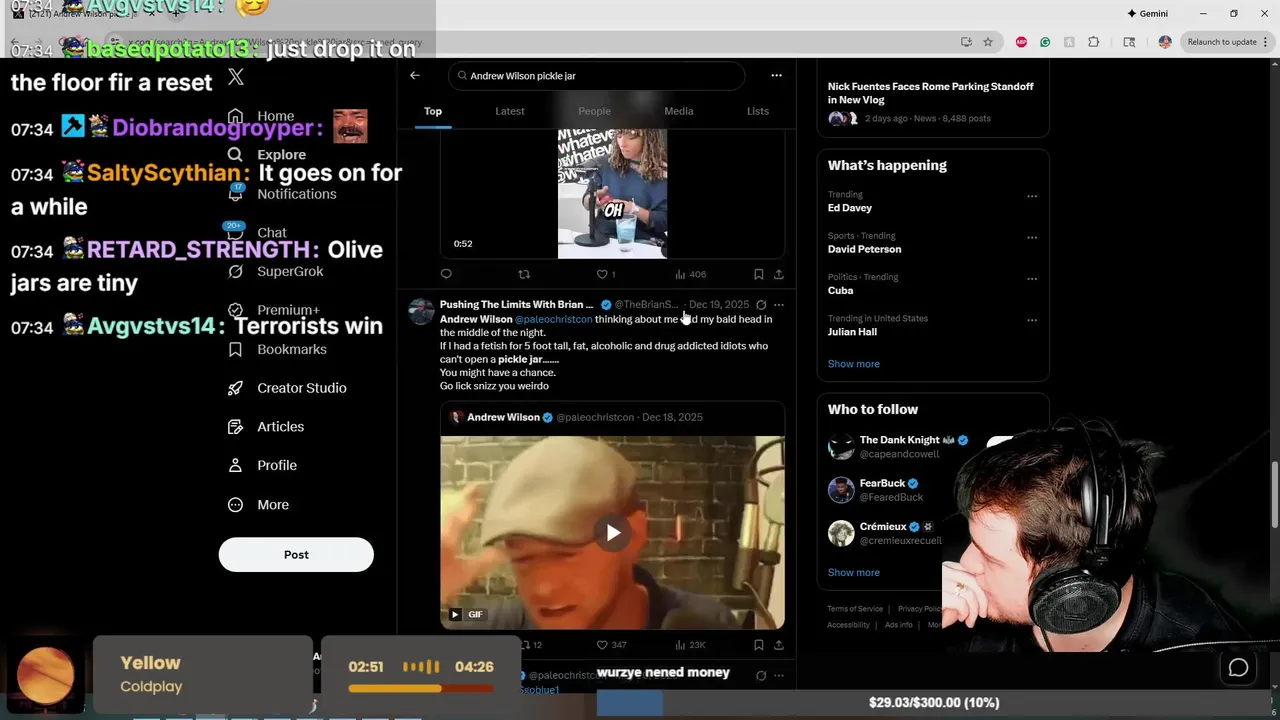Repost the 0:52 video tweet

click(524, 274)
